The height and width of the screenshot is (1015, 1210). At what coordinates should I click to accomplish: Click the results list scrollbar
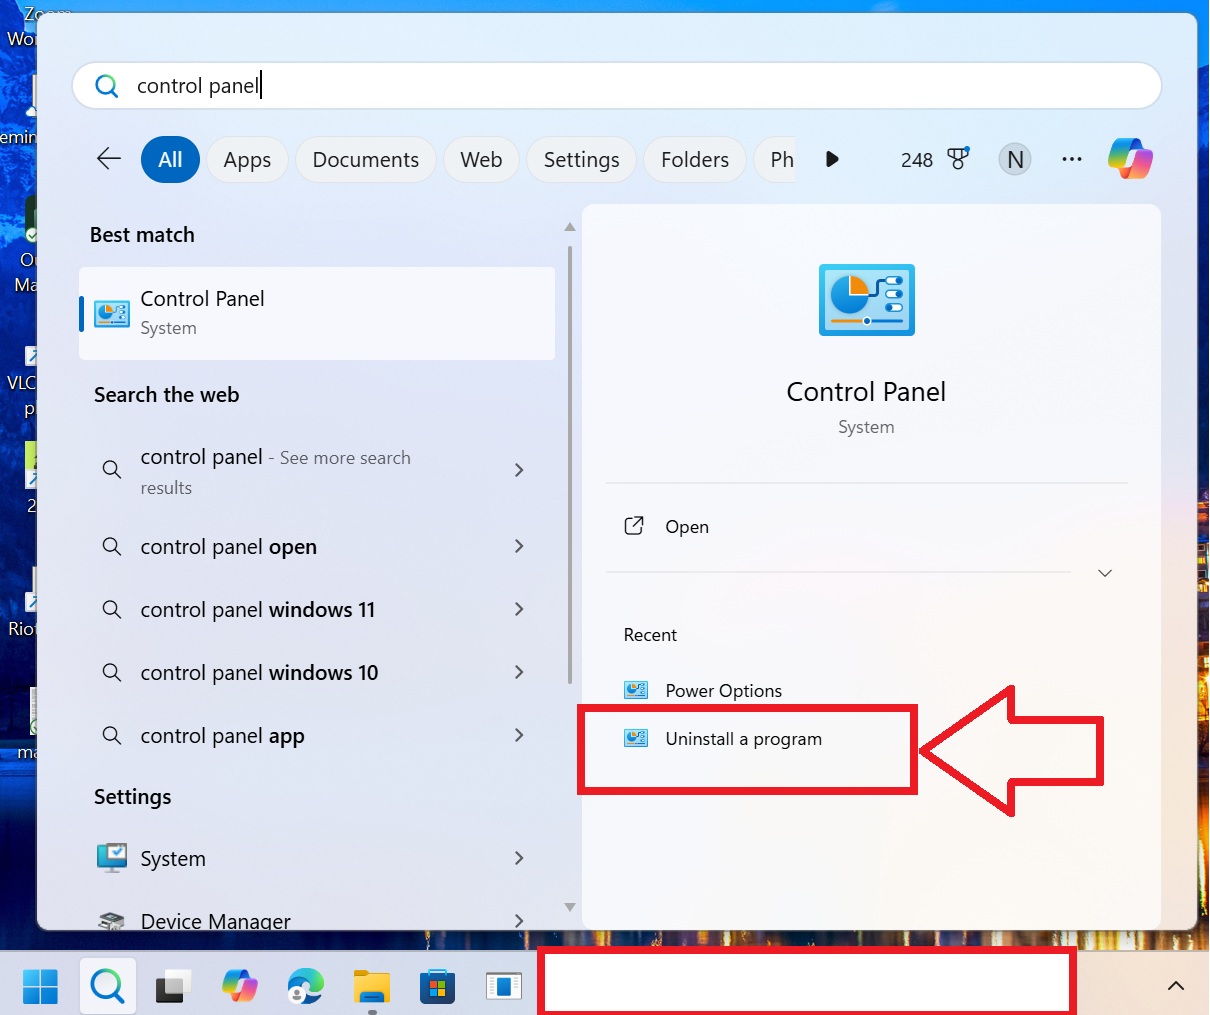pyautogui.click(x=570, y=465)
